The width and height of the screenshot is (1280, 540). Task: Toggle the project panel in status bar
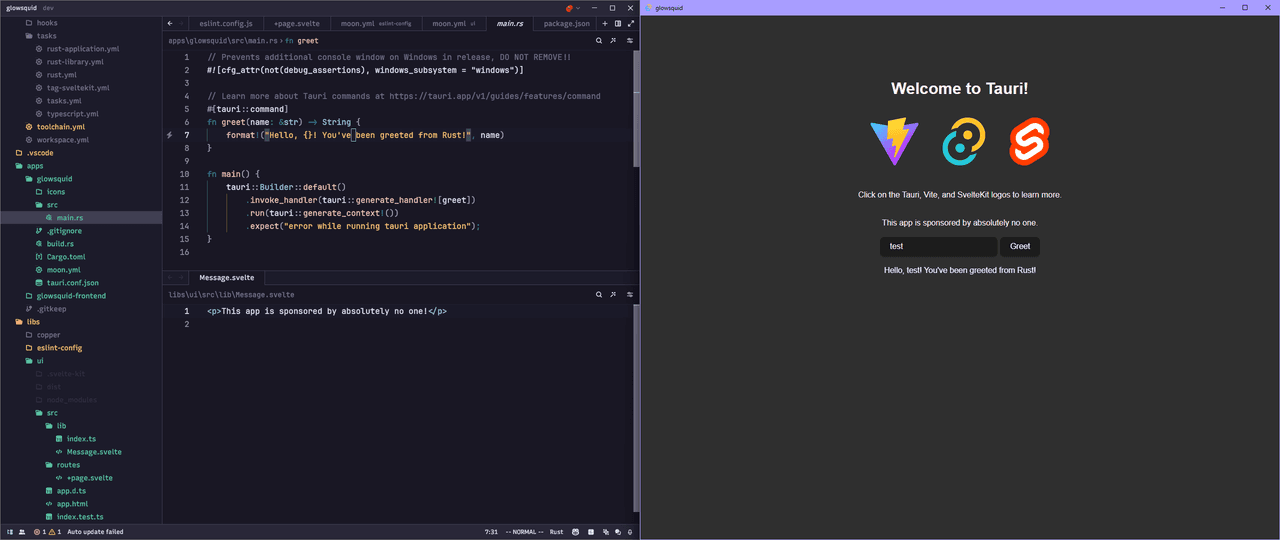[x=10, y=532]
